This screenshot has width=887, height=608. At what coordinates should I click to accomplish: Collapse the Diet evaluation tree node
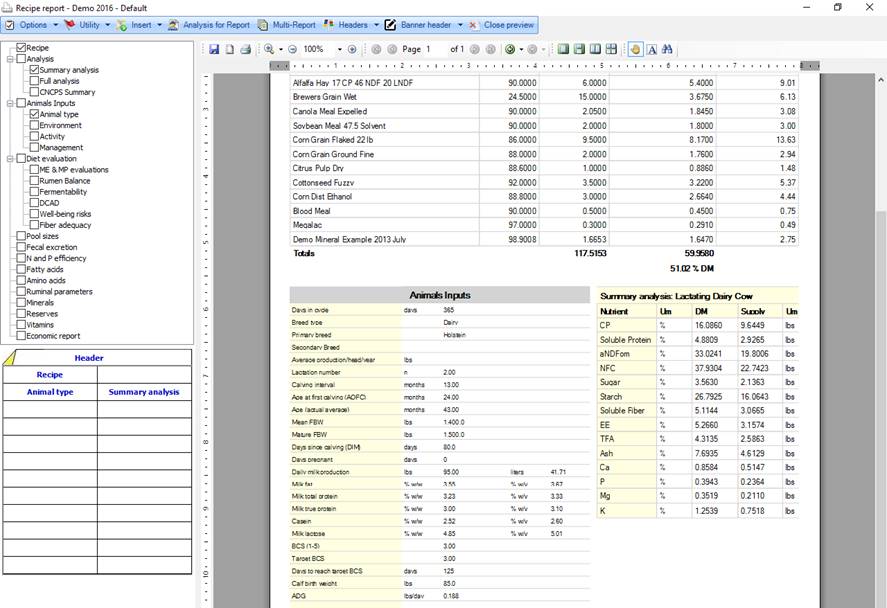pos(10,158)
